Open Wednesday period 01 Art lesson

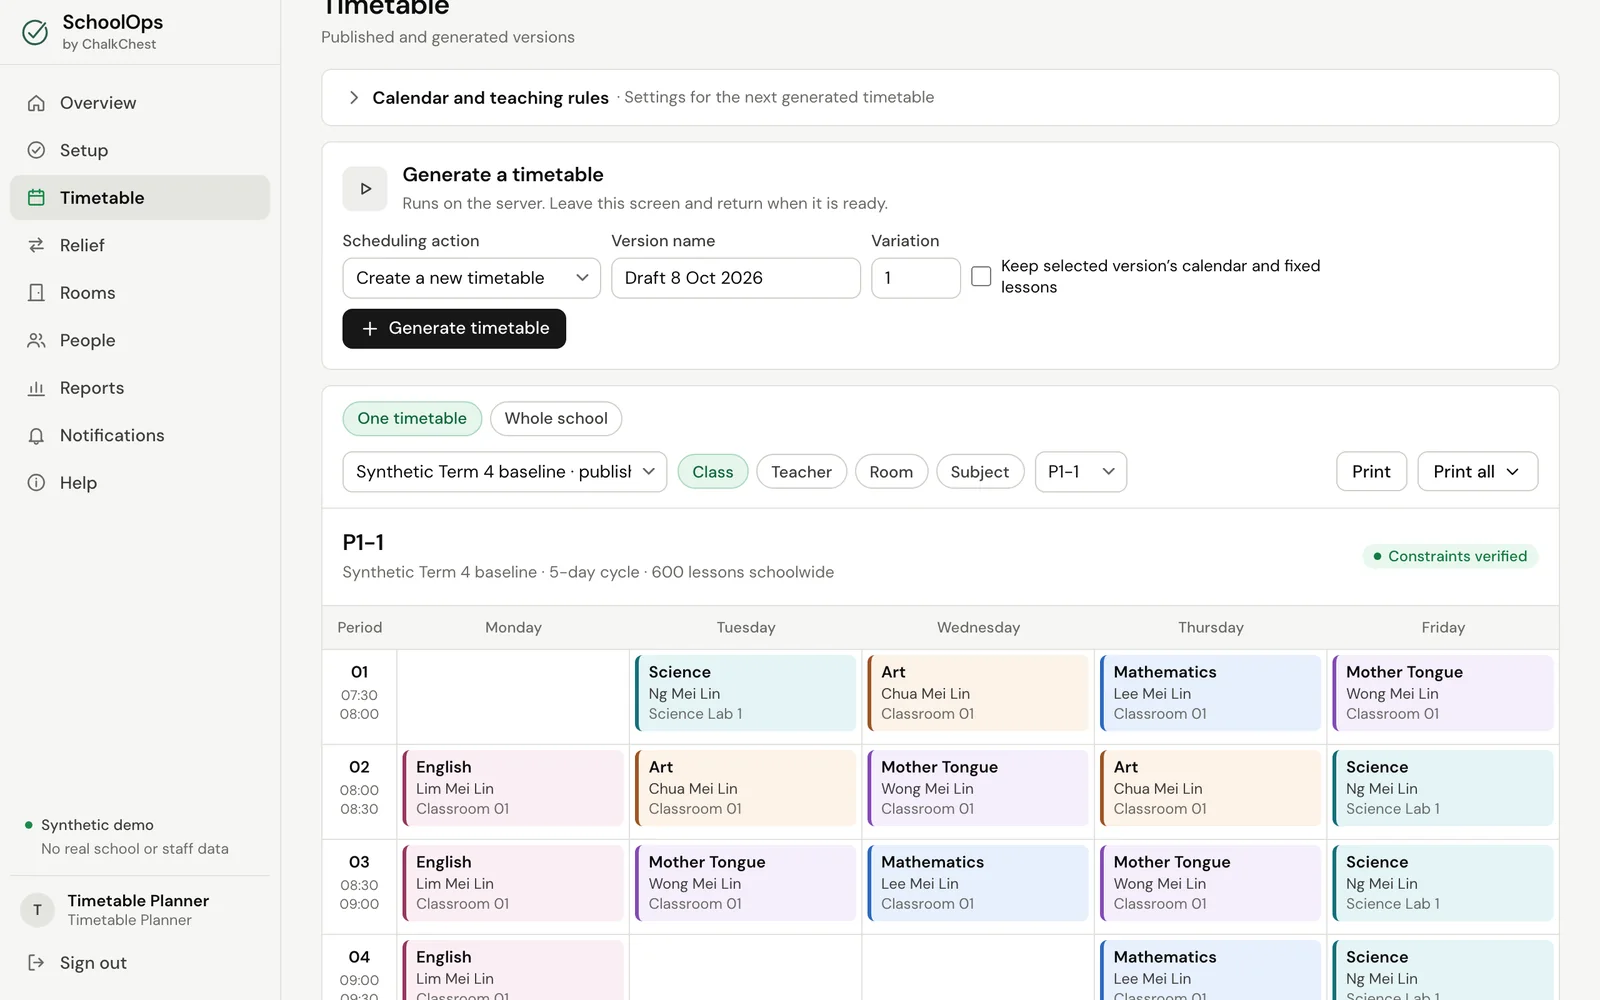tap(978, 693)
